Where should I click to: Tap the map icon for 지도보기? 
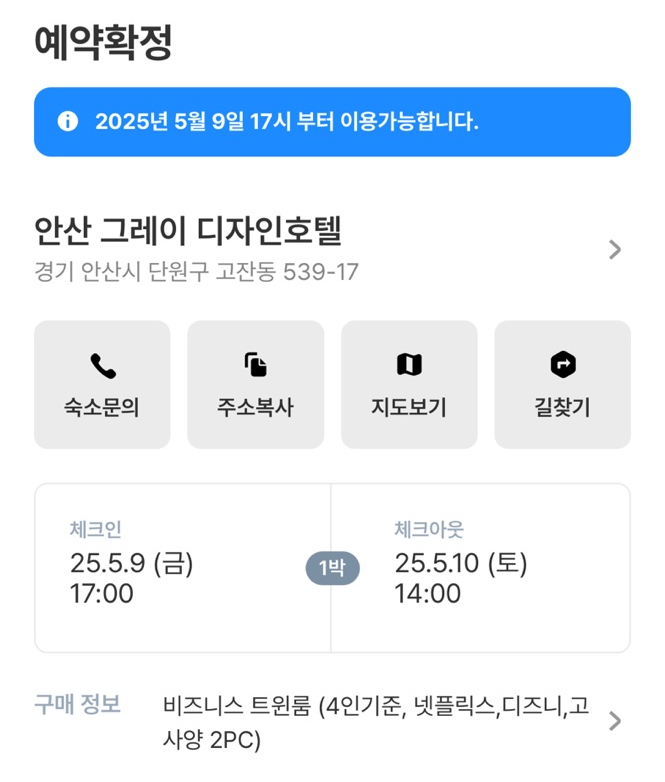409,365
